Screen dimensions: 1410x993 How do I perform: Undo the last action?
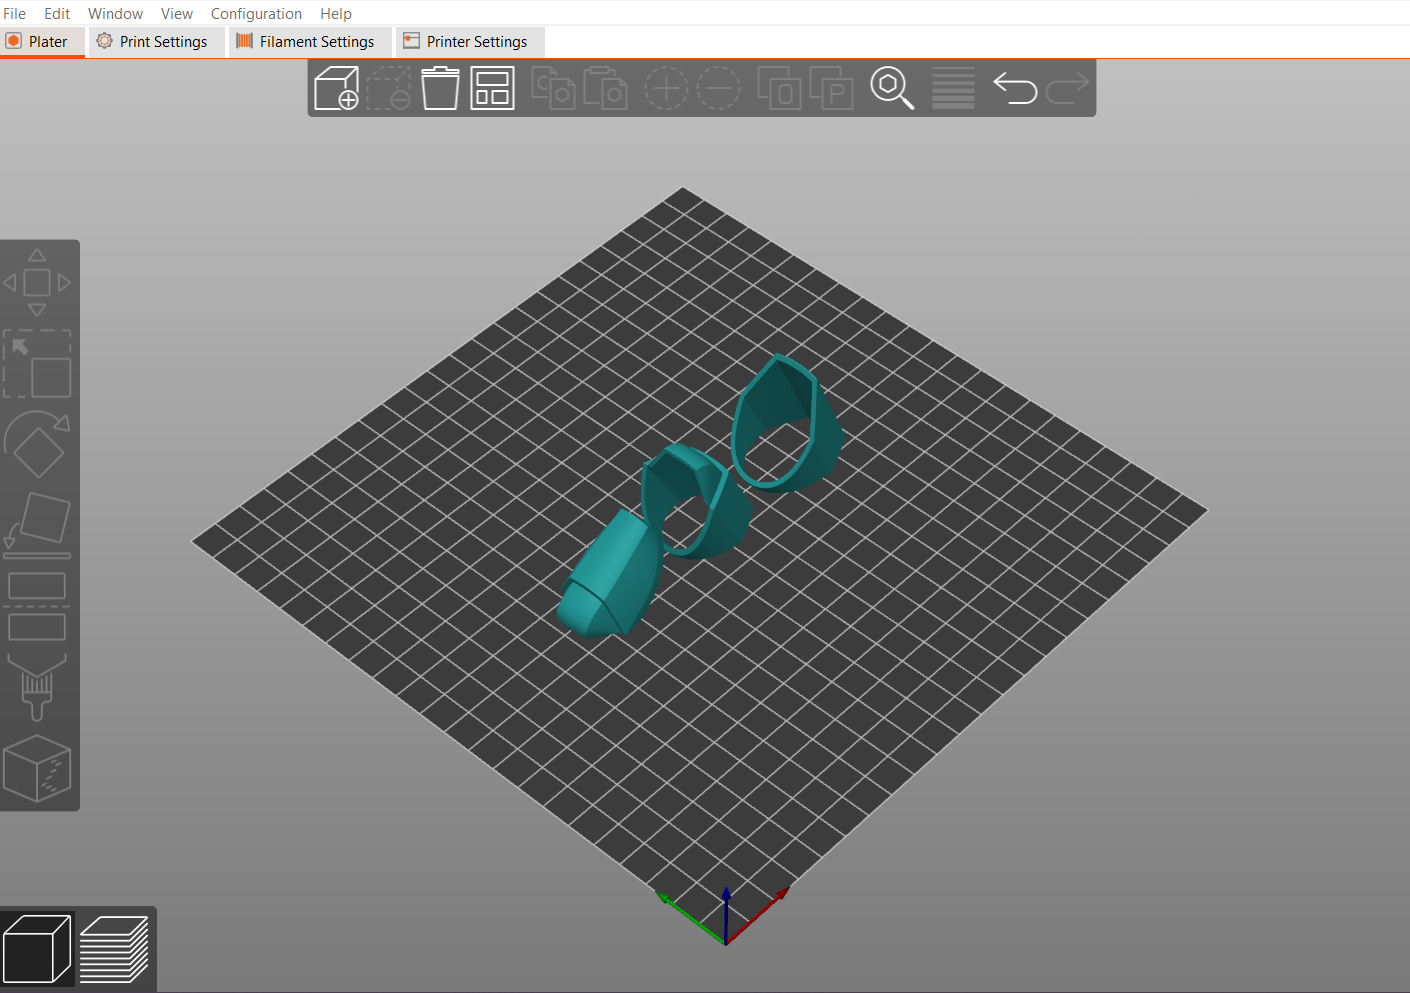pyautogui.click(x=1015, y=88)
